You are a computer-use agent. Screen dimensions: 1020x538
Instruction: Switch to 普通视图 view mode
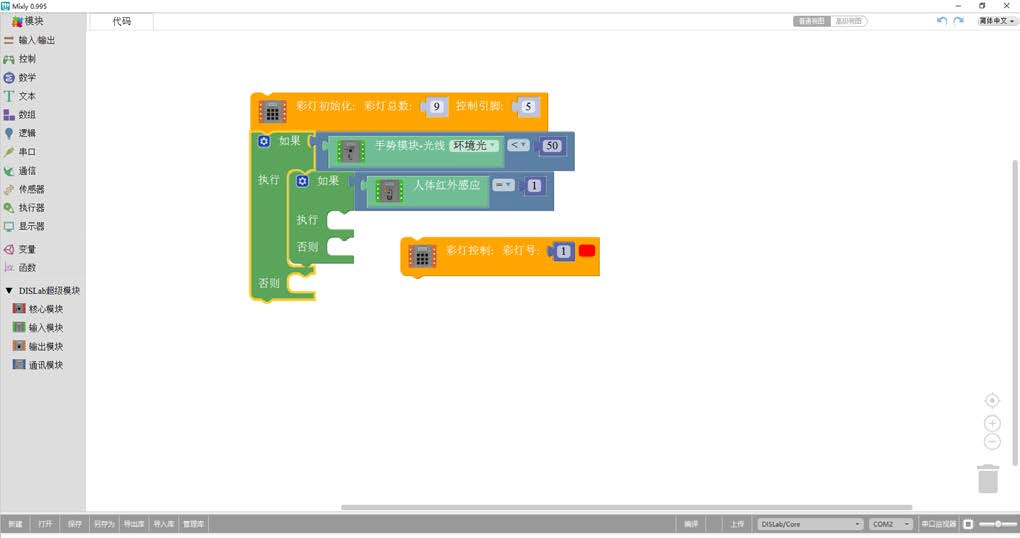coord(812,21)
